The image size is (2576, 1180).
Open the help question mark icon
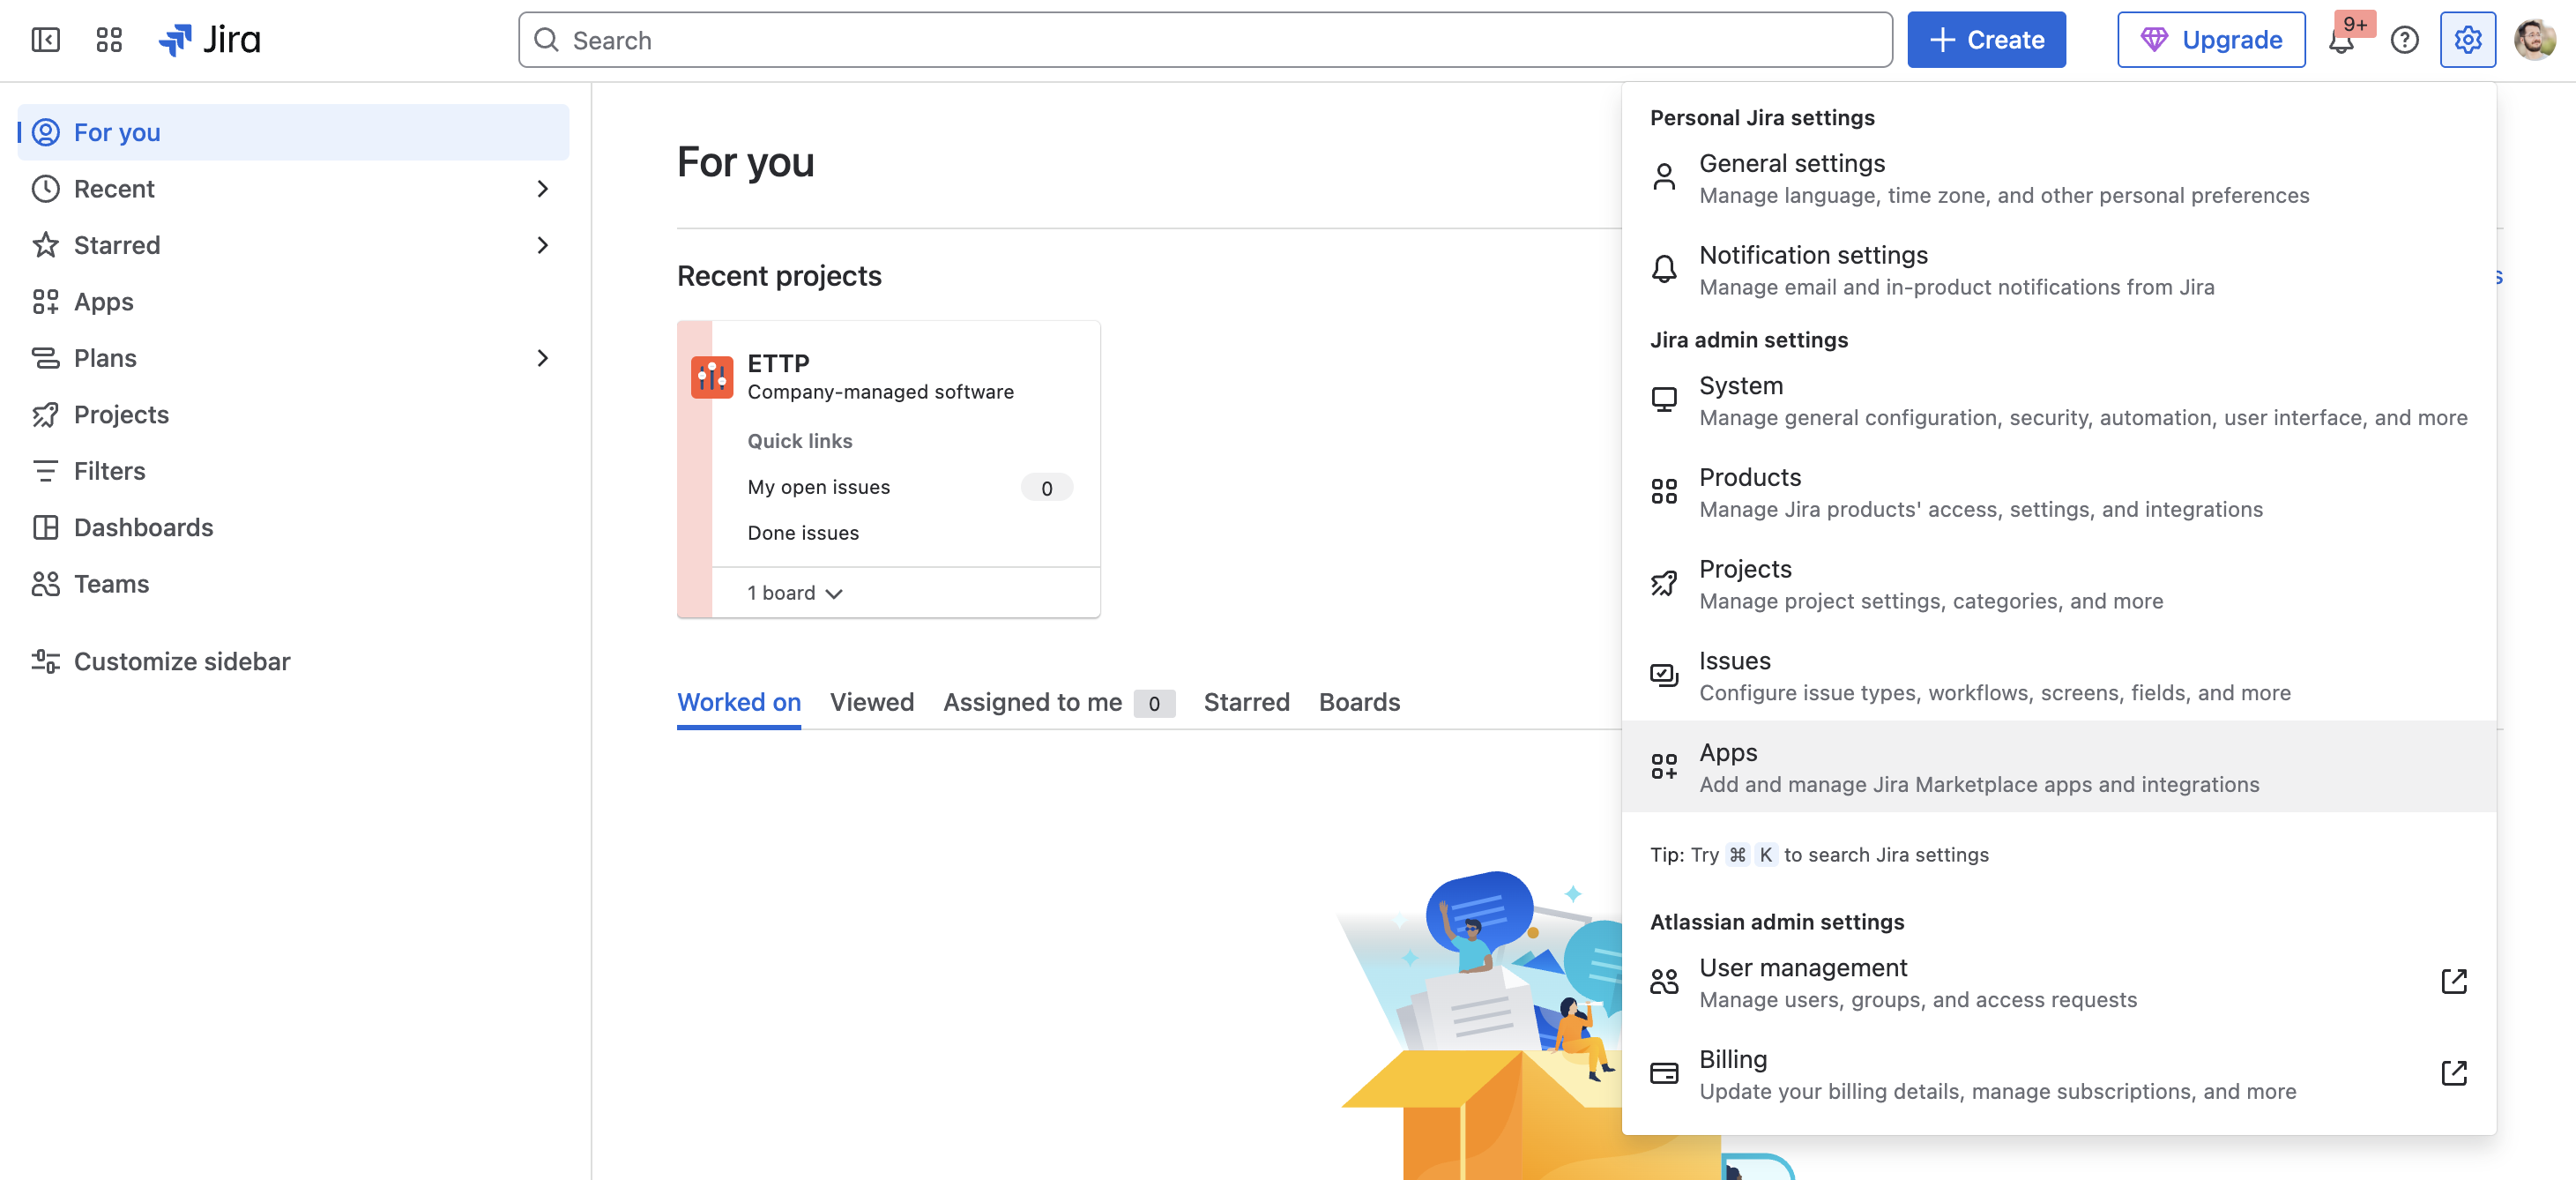(2404, 40)
